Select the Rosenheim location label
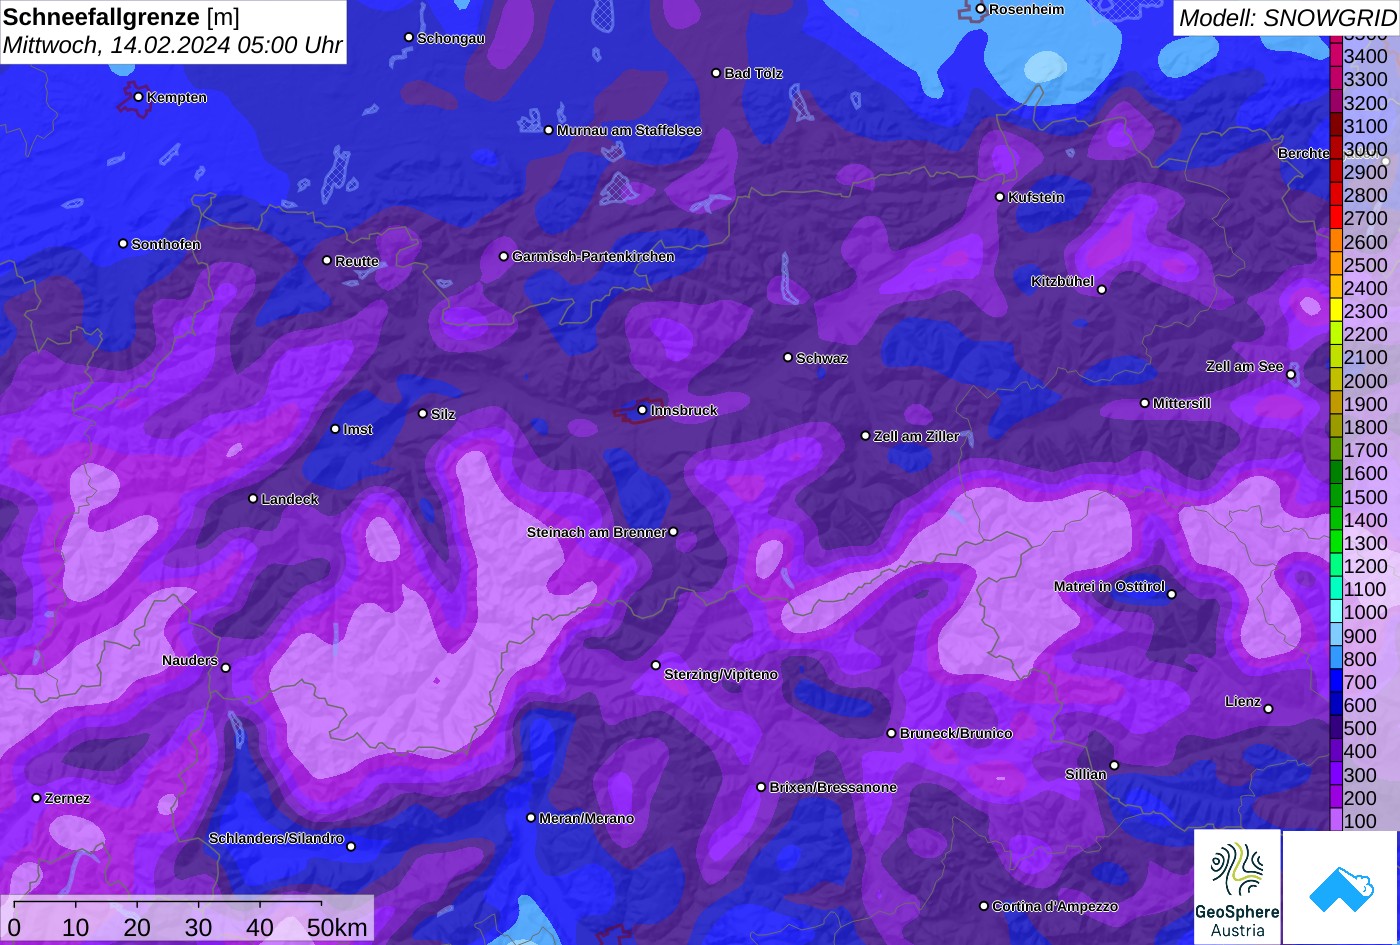 coord(1027,9)
